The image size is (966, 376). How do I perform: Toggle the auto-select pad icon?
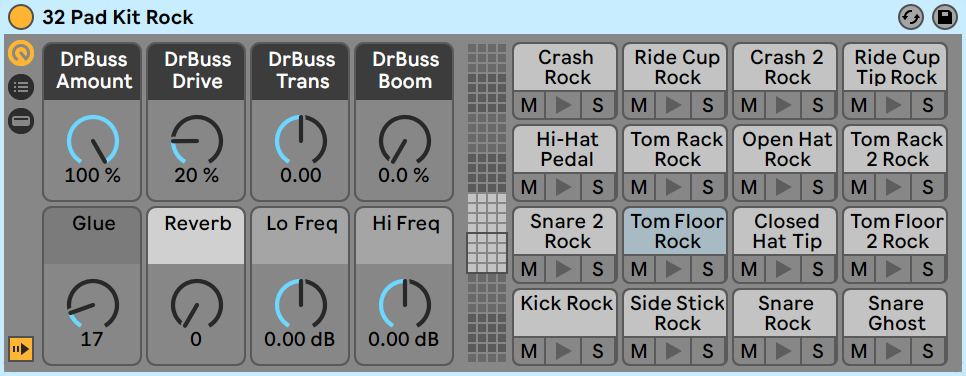pos(20,349)
